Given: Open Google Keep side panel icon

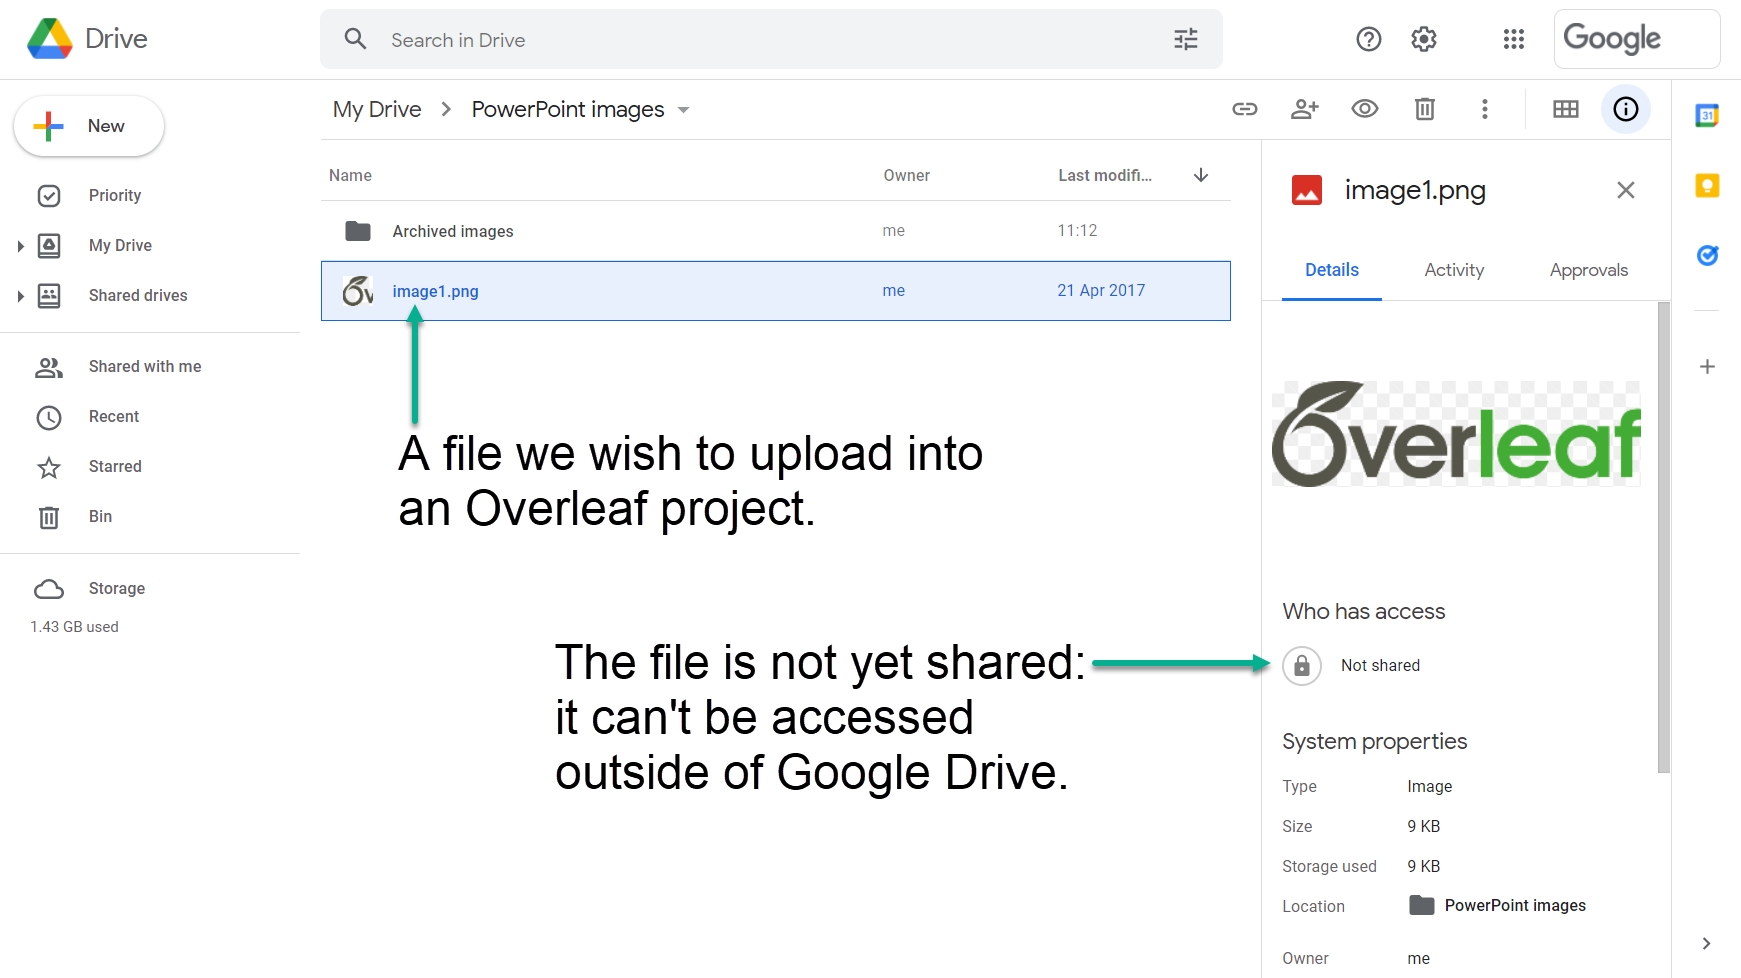Looking at the screenshot, I should point(1707,186).
